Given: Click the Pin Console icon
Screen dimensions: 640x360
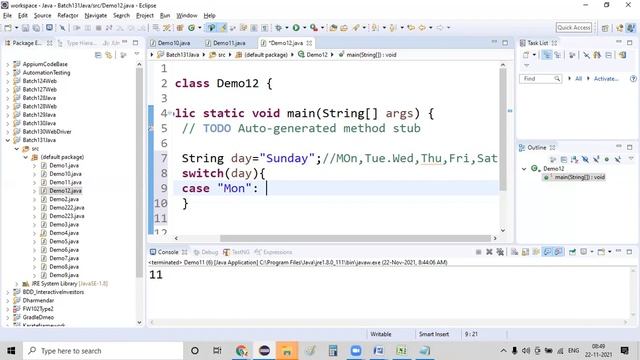Looking at the screenshot, I should [572, 252].
